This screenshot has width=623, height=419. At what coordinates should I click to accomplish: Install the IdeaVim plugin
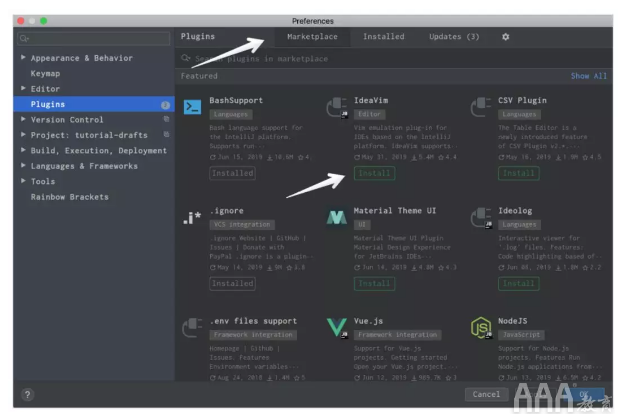374,173
